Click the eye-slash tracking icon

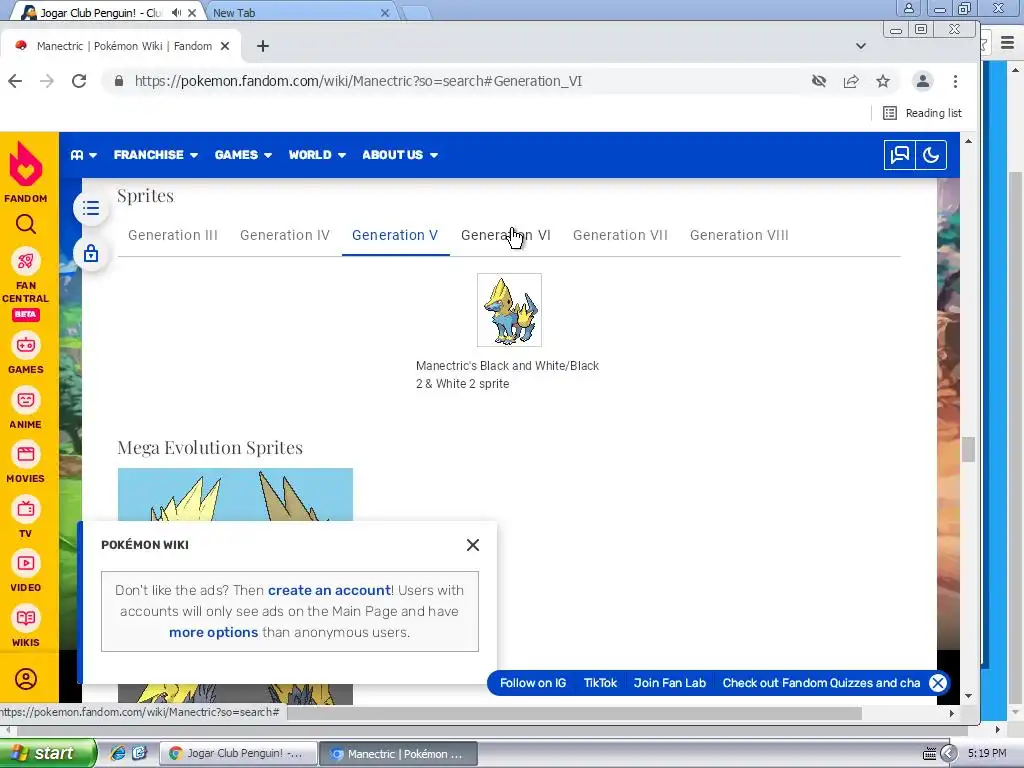point(819,81)
